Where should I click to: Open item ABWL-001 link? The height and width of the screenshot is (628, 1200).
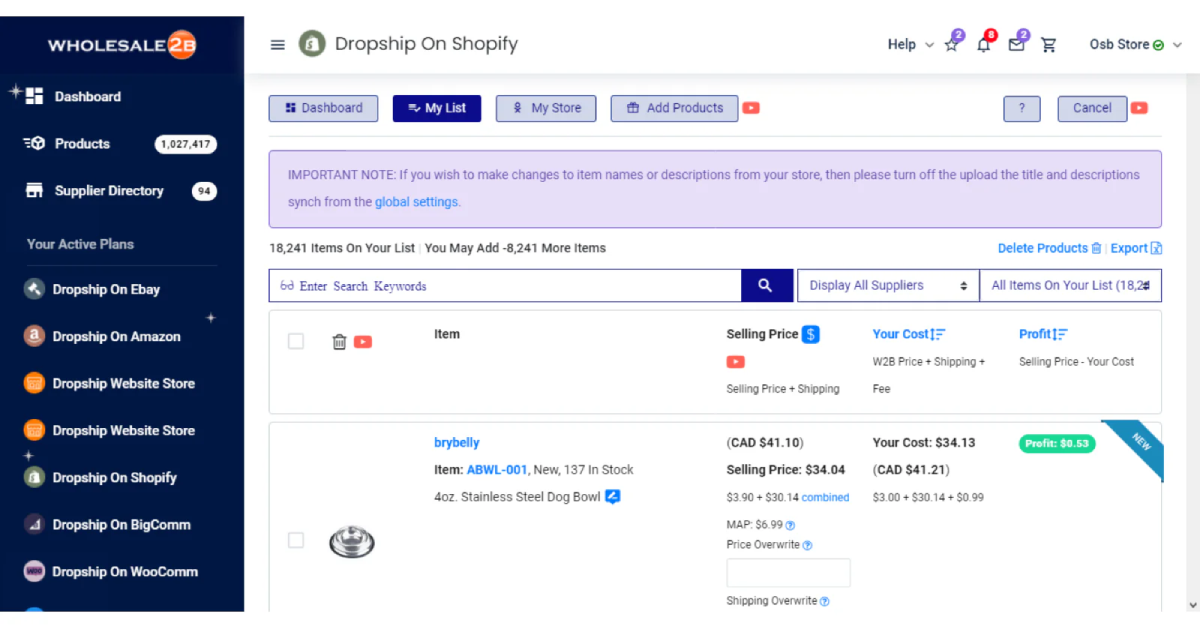[x=496, y=469]
